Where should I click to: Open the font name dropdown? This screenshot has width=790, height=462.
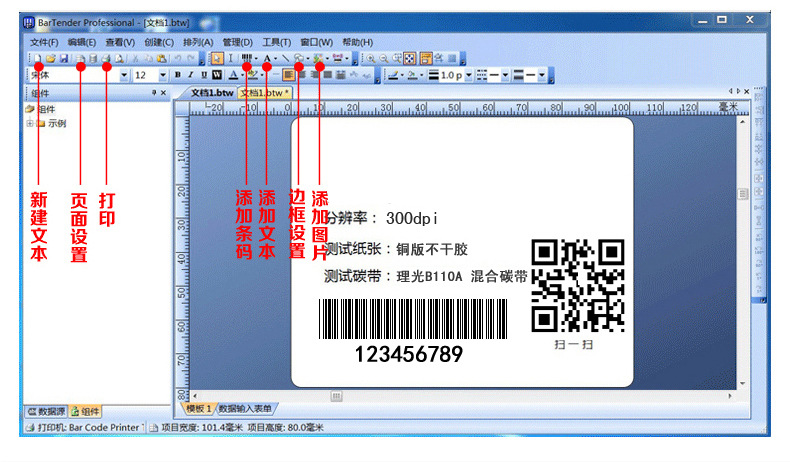tap(124, 76)
